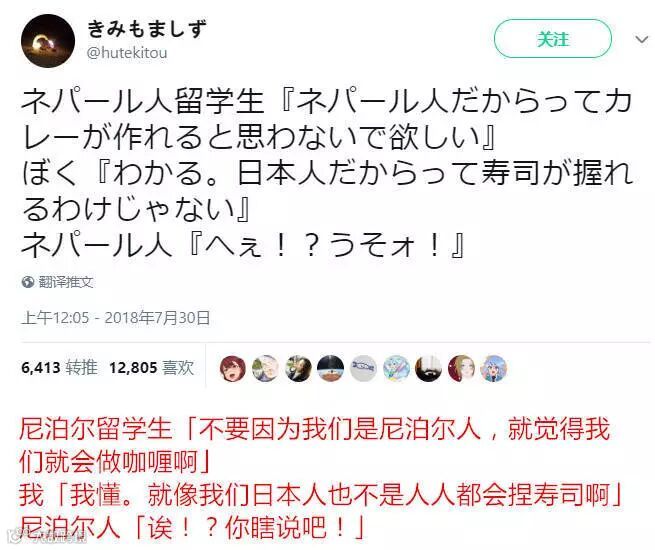This screenshot has height=550, width=655.
Task: View the 6,413 转推 retweets list
Action: click(59, 368)
